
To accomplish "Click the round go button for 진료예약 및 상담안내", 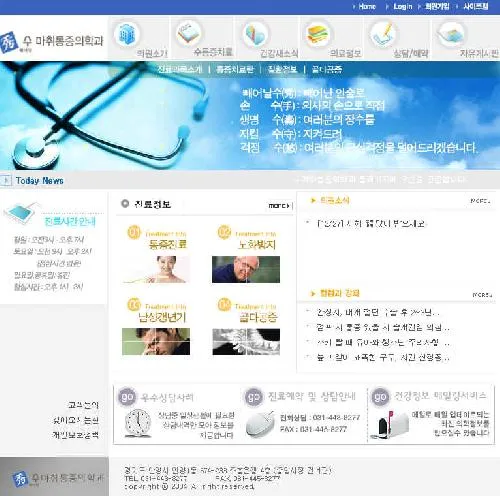I will coord(253,397).
